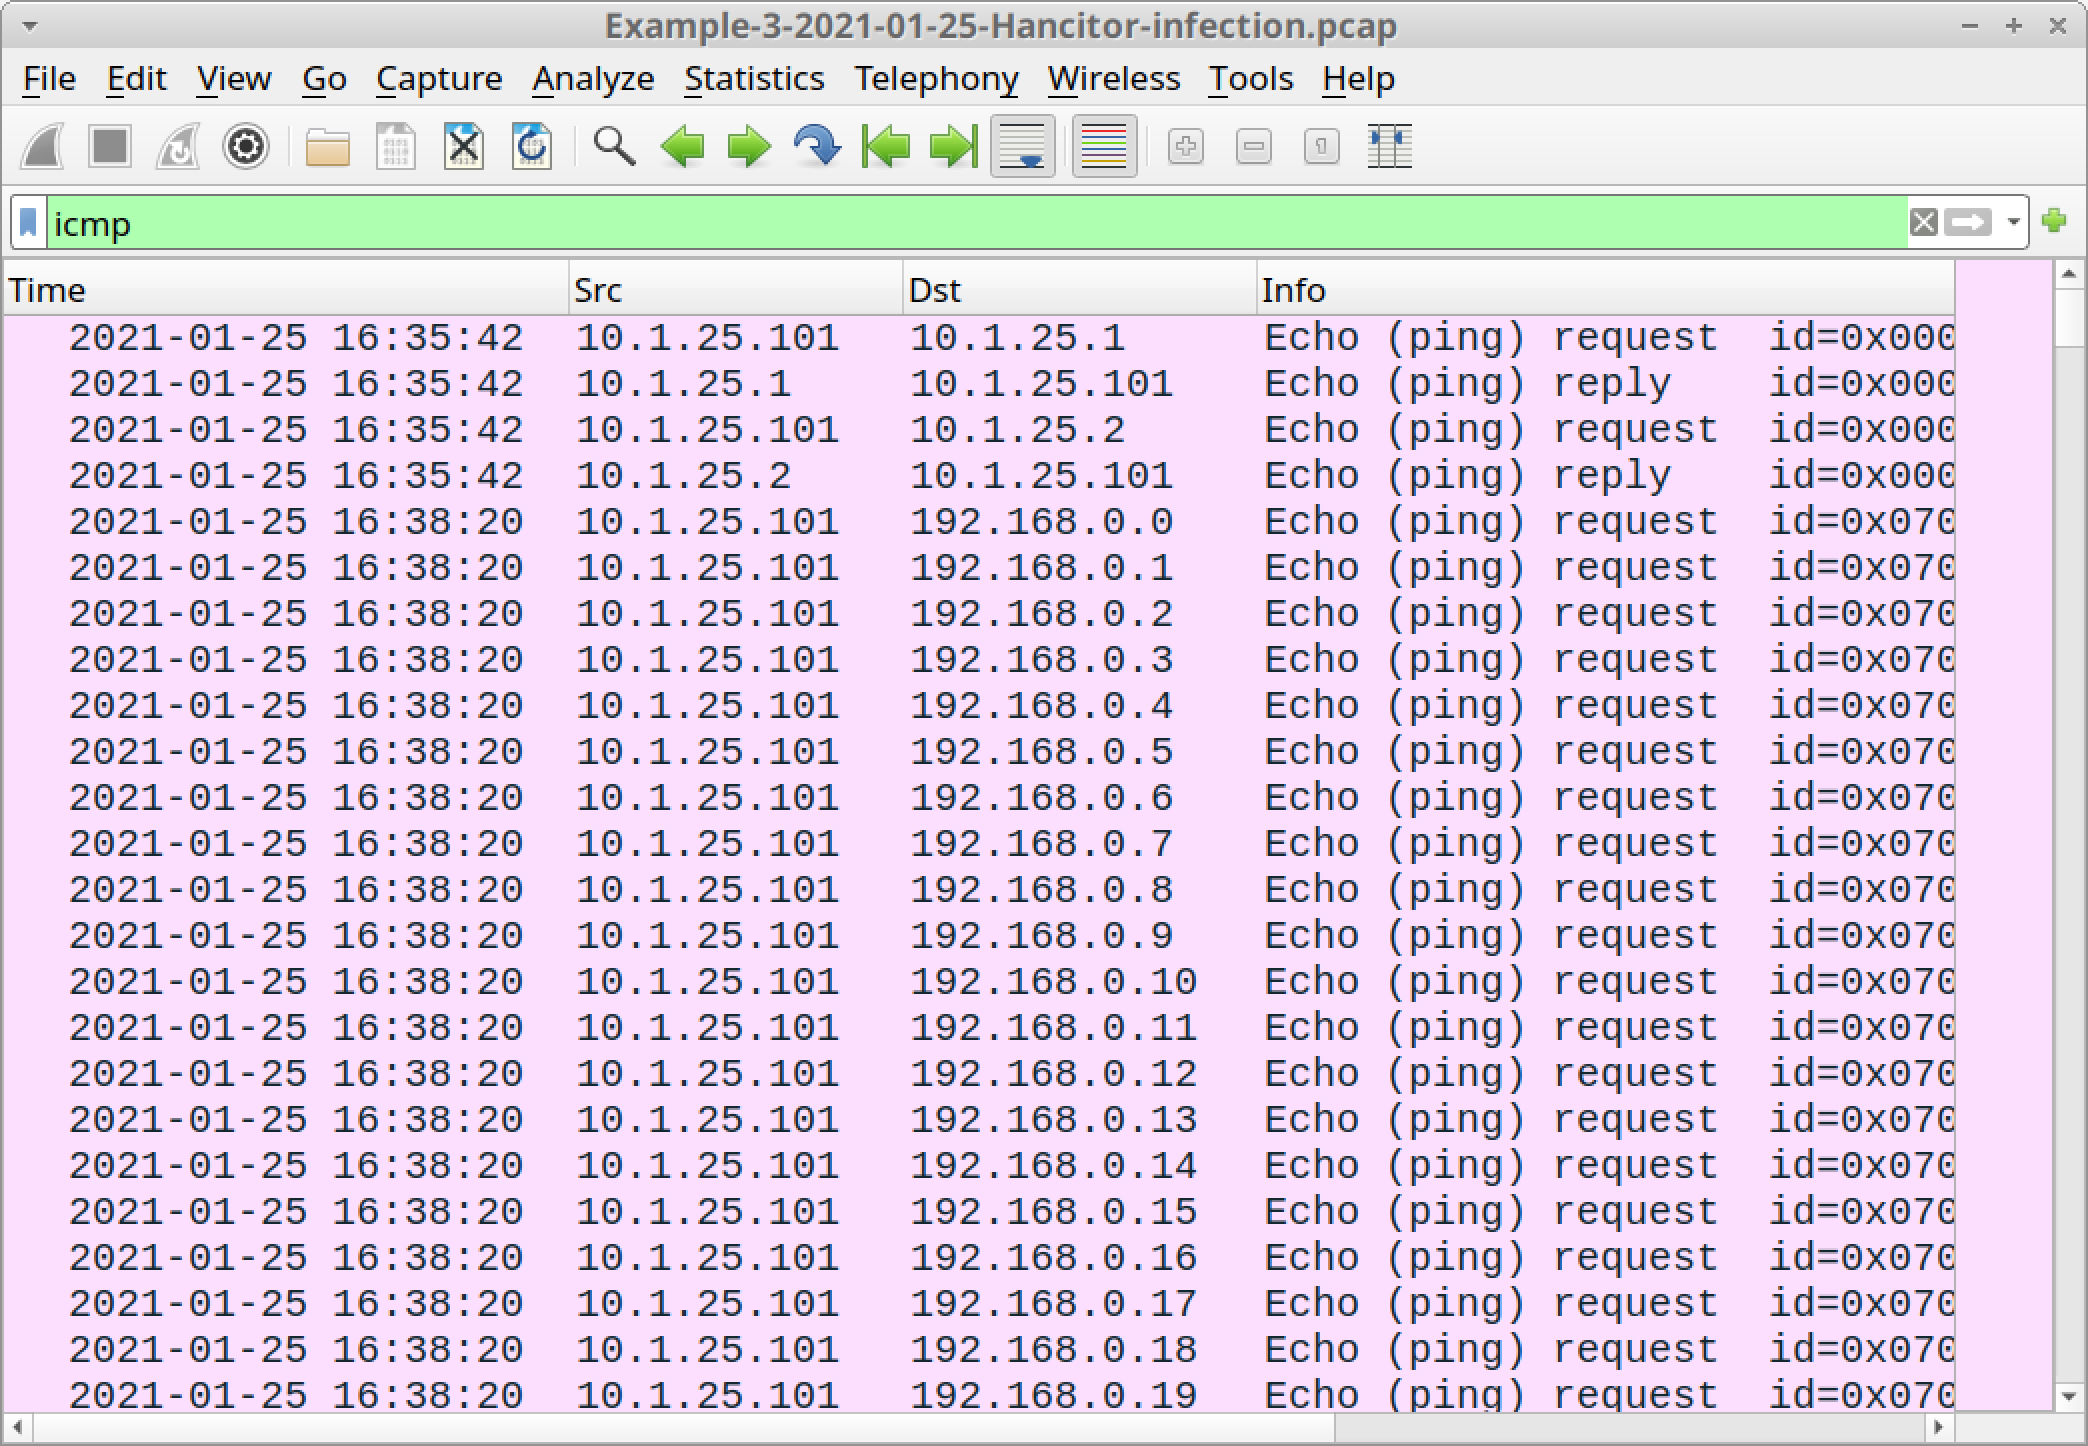Open recent display filters dropdown
2088x1446 pixels.
(2013, 222)
